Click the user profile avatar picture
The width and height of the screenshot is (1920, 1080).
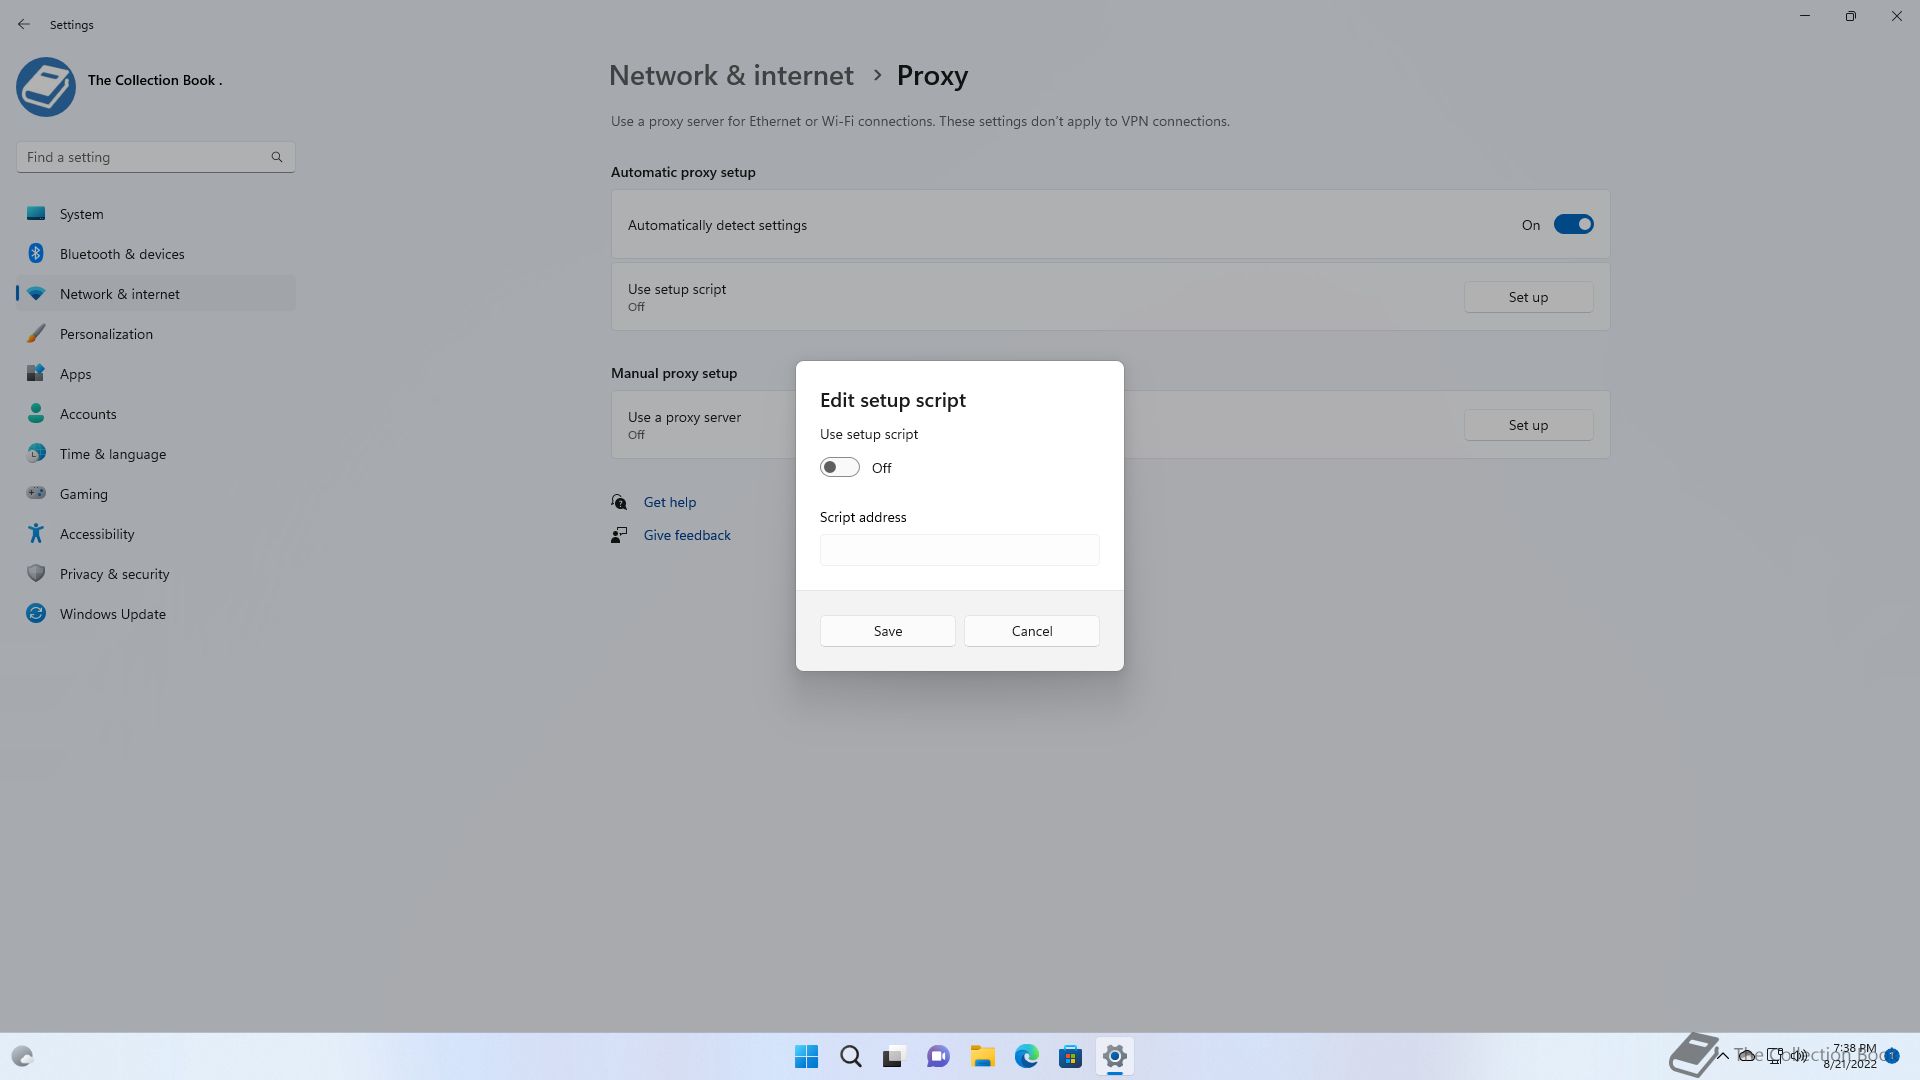pos(46,87)
